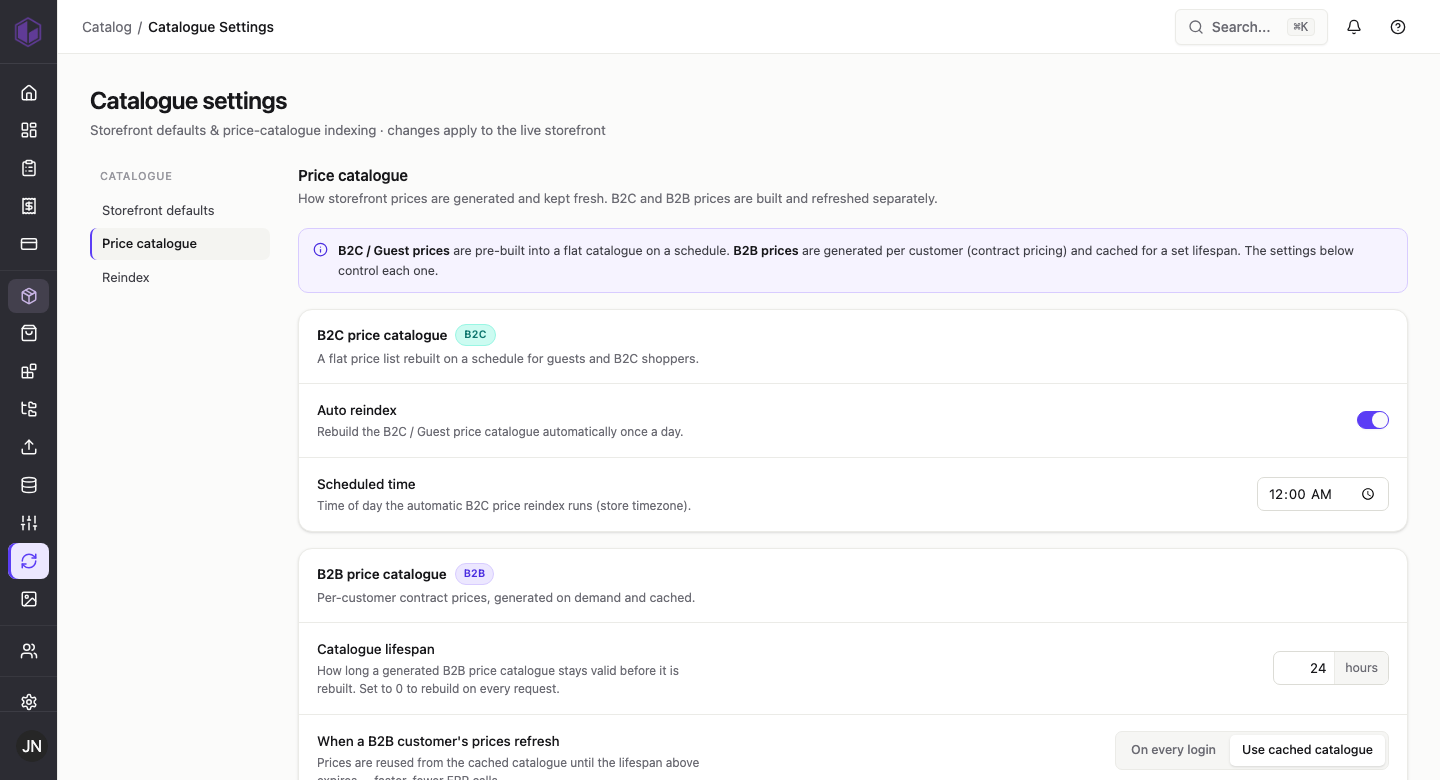Open the highlighted refresh sync icon
Image resolution: width=1440 pixels, height=780 pixels.
29,561
